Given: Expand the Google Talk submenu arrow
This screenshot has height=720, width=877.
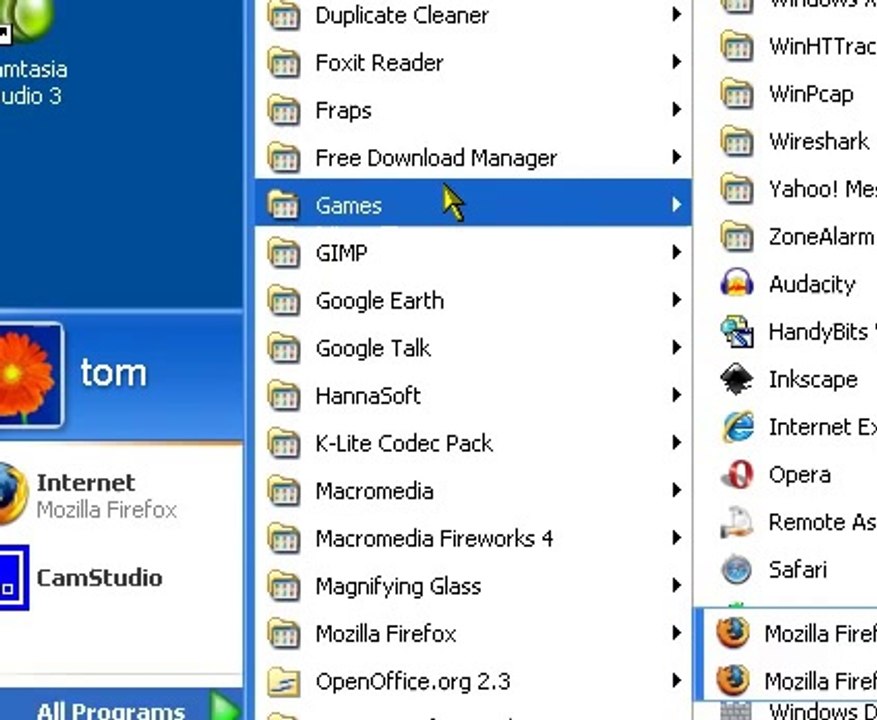Looking at the screenshot, I should (676, 347).
